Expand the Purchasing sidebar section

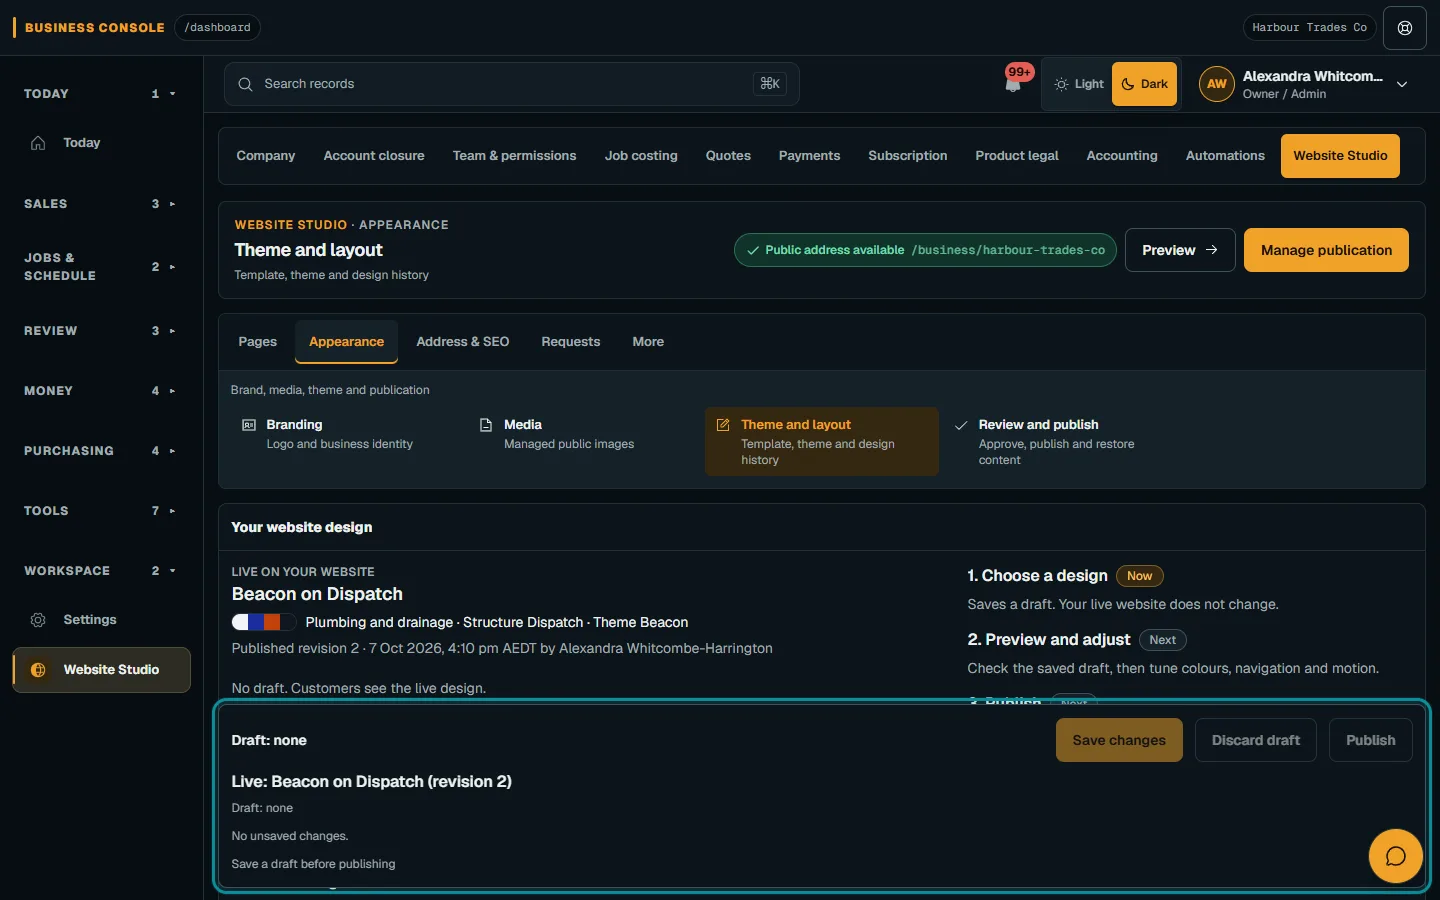click(99, 451)
